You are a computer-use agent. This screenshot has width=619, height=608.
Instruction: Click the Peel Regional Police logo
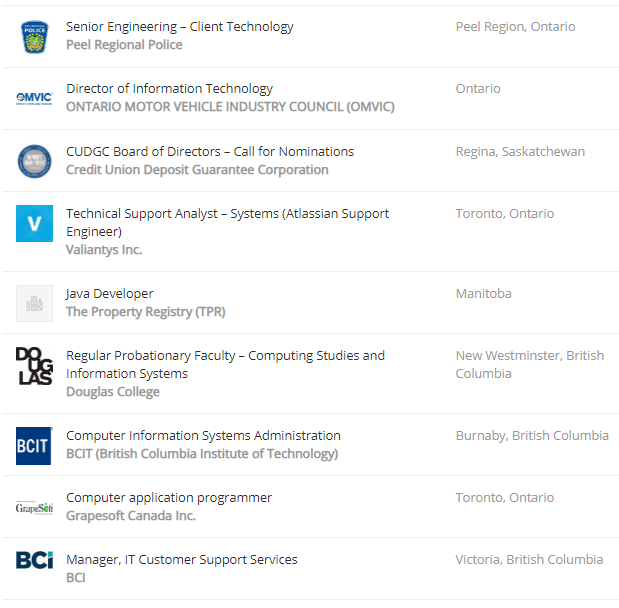(34, 37)
